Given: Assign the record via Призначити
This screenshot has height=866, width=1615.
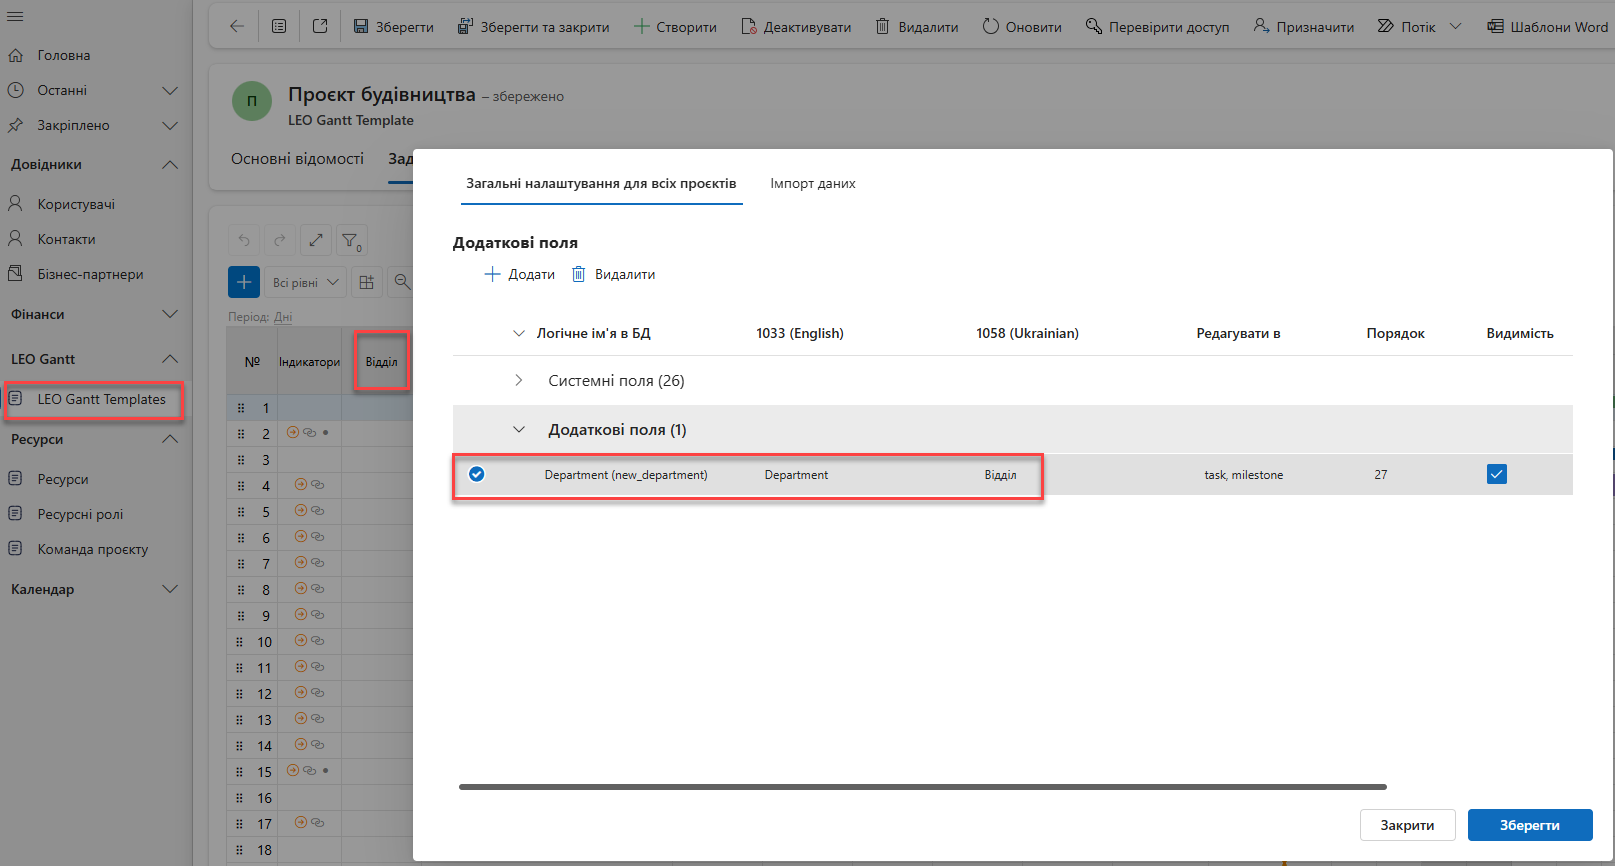Looking at the screenshot, I should [1304, 27].
